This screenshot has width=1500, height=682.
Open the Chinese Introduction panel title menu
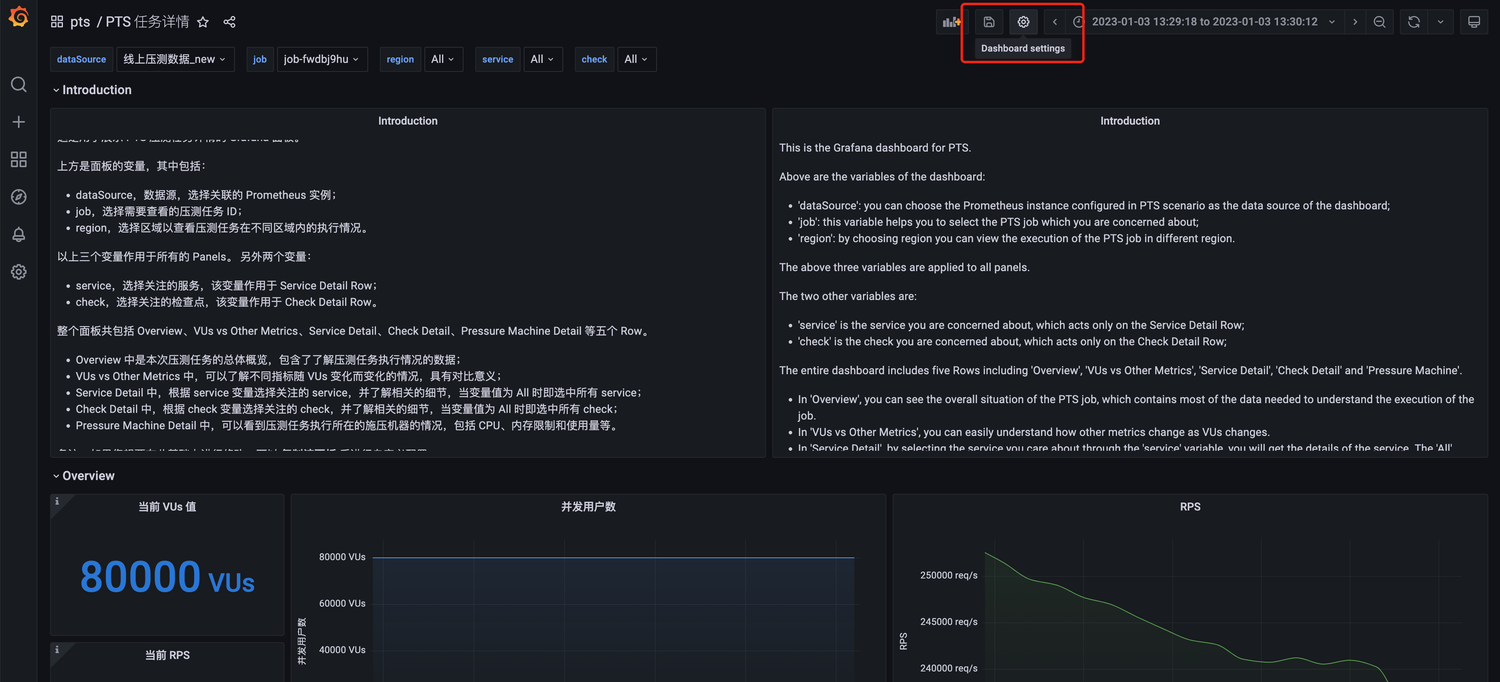point(408,121)
